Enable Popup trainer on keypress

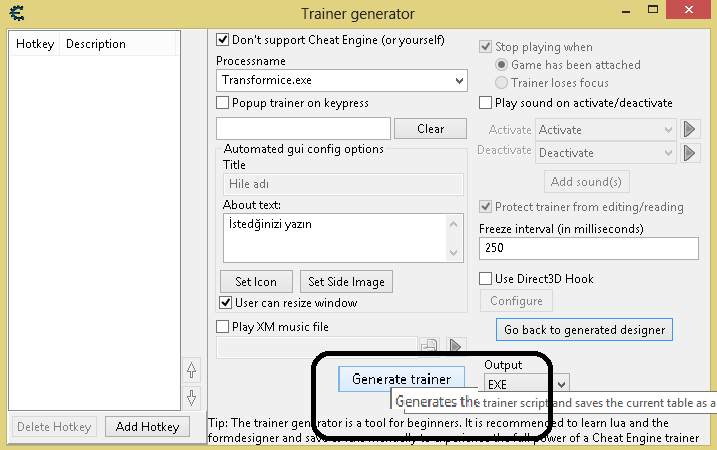point(222,102)
